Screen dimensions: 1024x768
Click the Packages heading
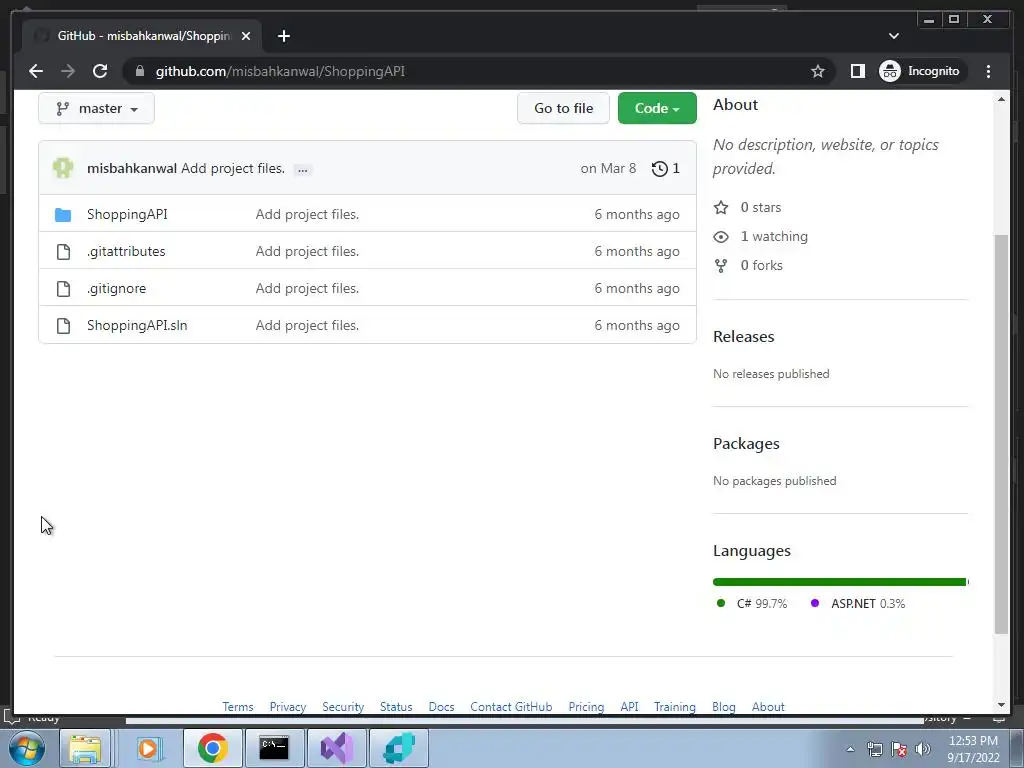coord(746,443)
